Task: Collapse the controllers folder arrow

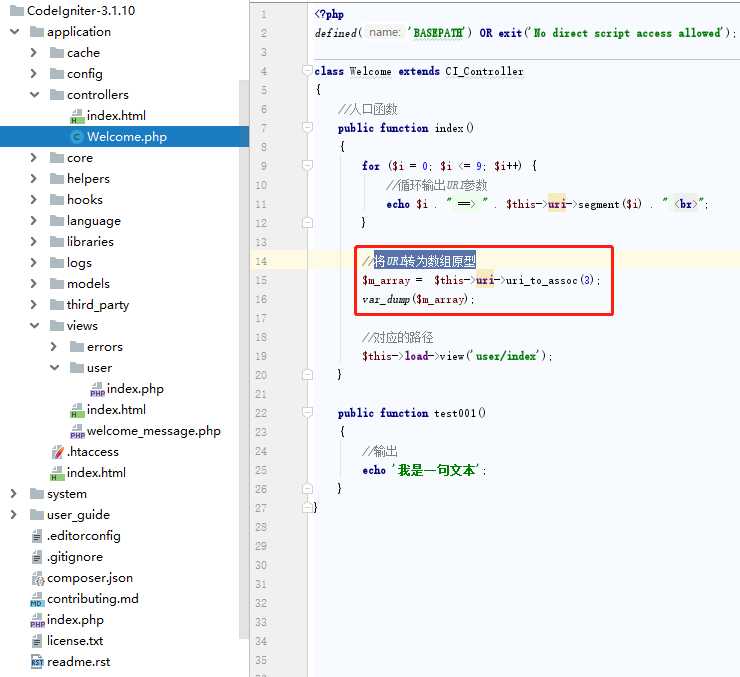Action: (x=34, y=94)
